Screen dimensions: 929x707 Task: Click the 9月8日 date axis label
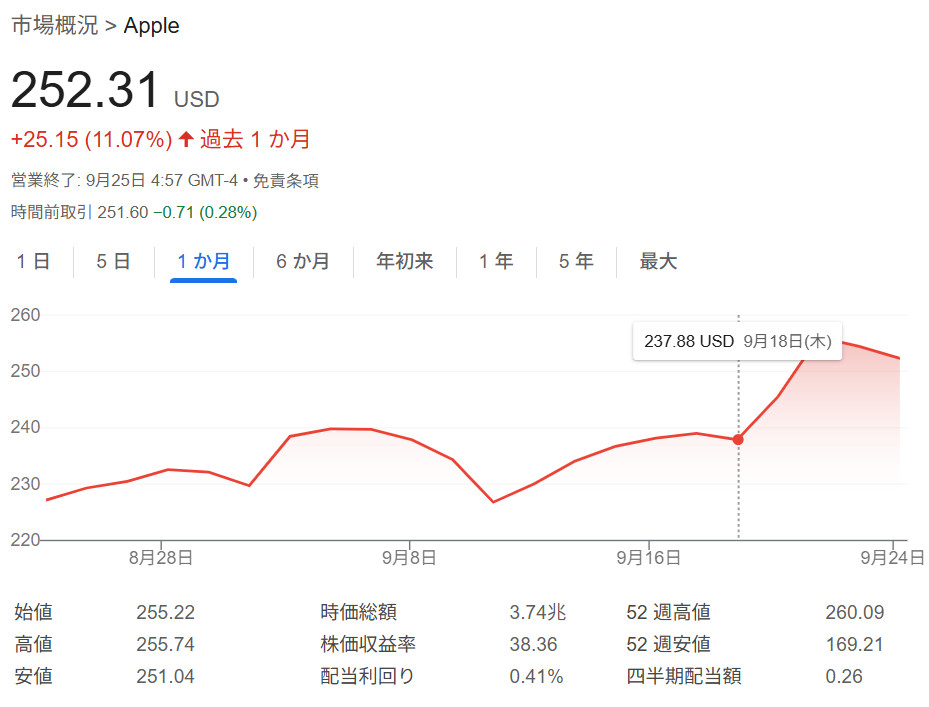(411, 557)
